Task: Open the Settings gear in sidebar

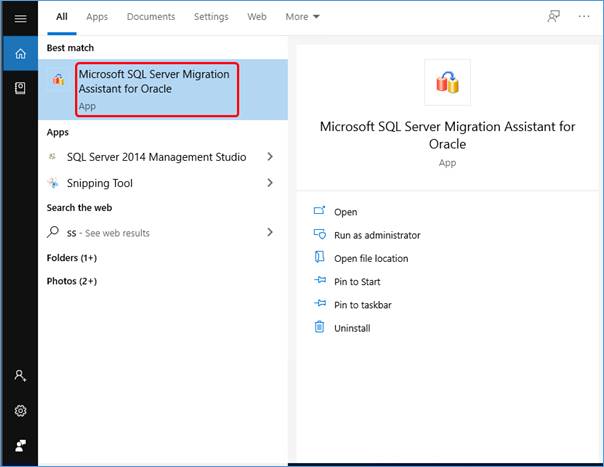Action: (x=20, y=411)
